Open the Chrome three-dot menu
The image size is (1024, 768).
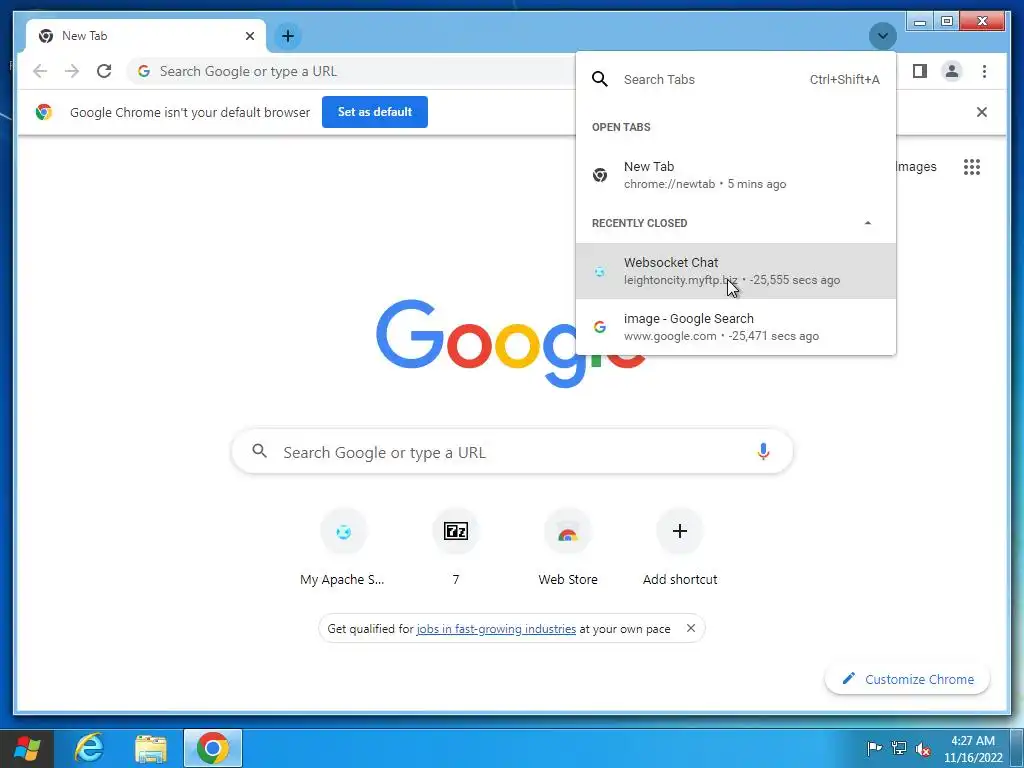(984, 71)
